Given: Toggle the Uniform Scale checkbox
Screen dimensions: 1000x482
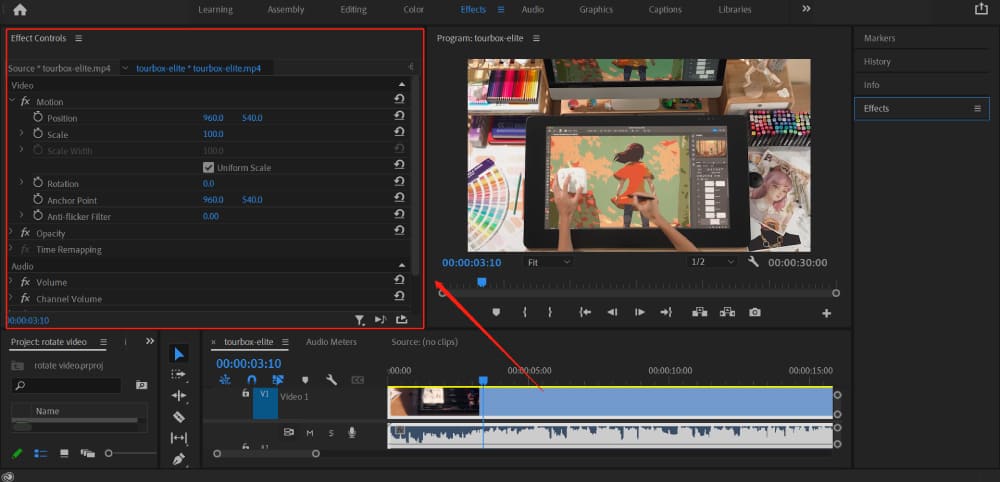Looking at the screenshot, I should coord(209,168).
